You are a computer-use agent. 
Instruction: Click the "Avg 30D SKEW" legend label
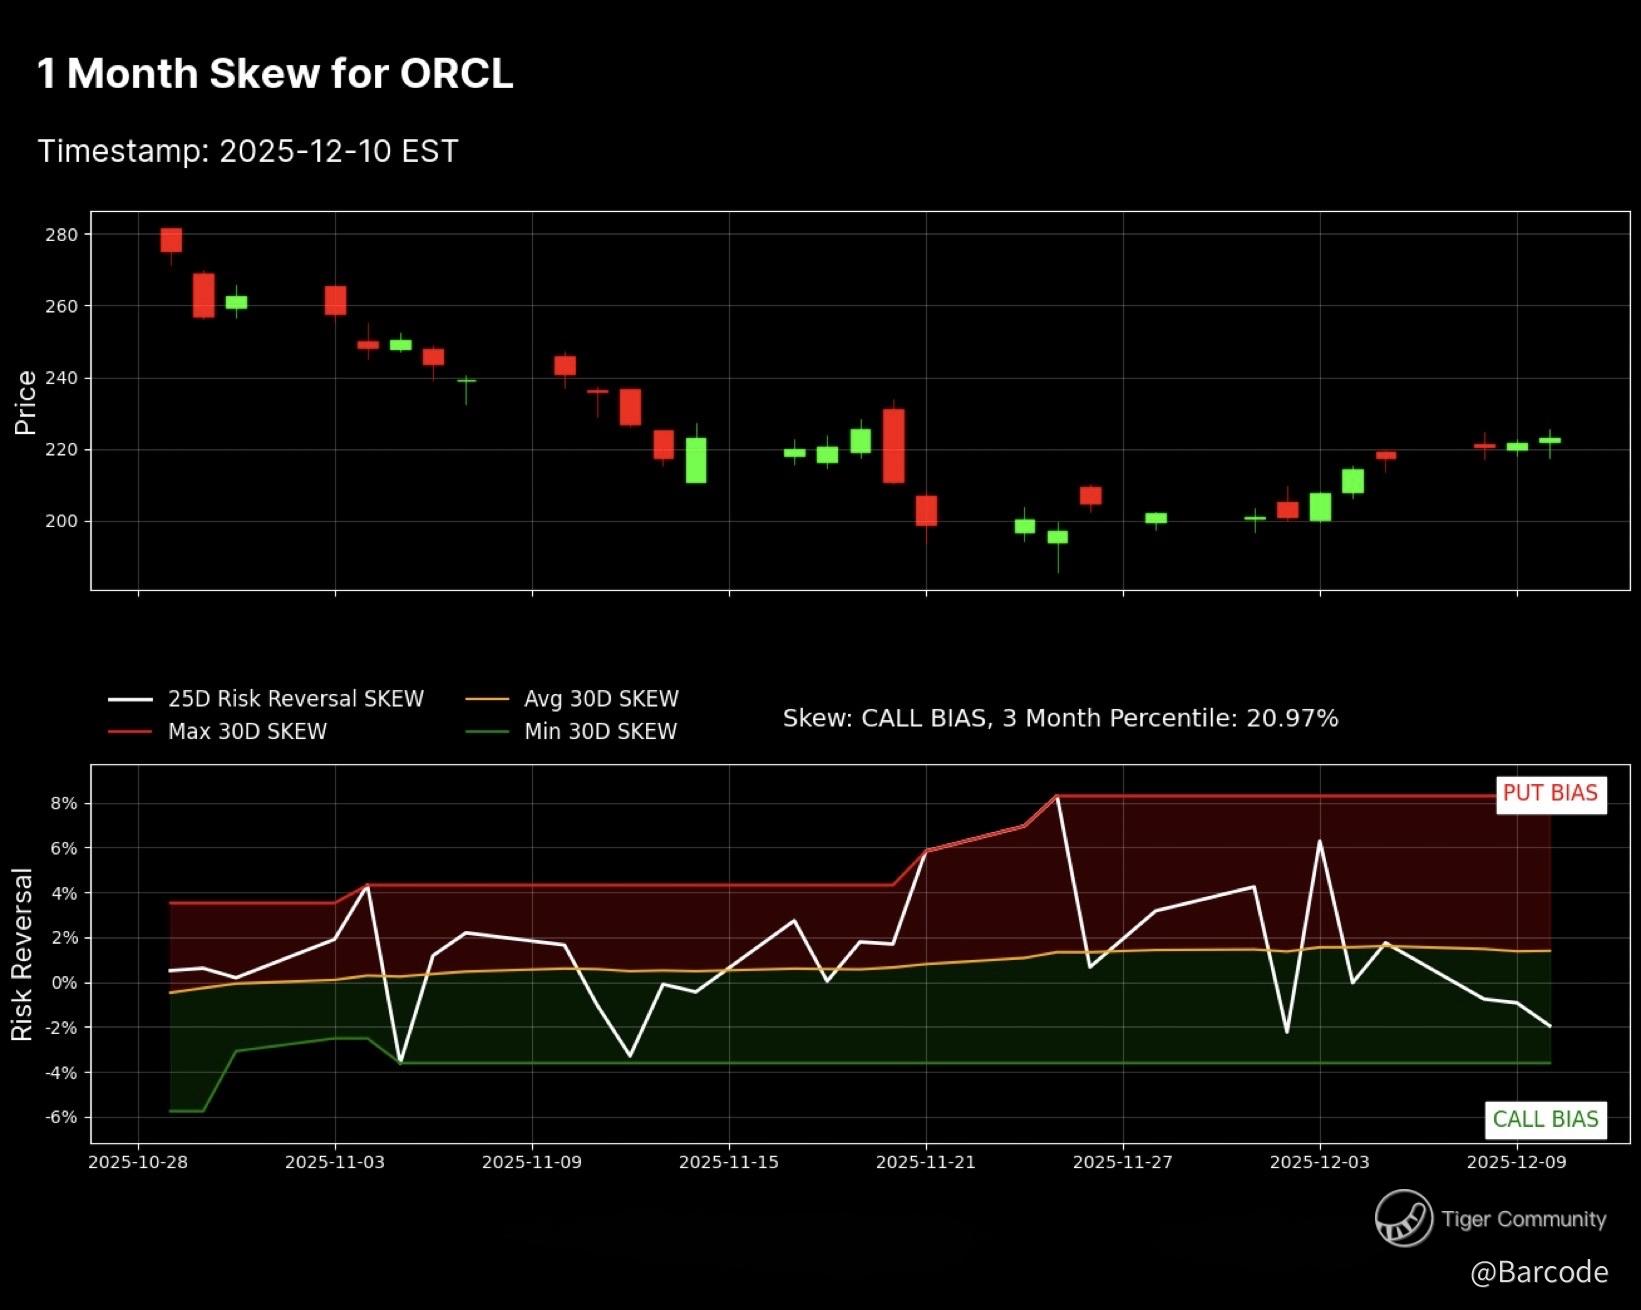601,699
